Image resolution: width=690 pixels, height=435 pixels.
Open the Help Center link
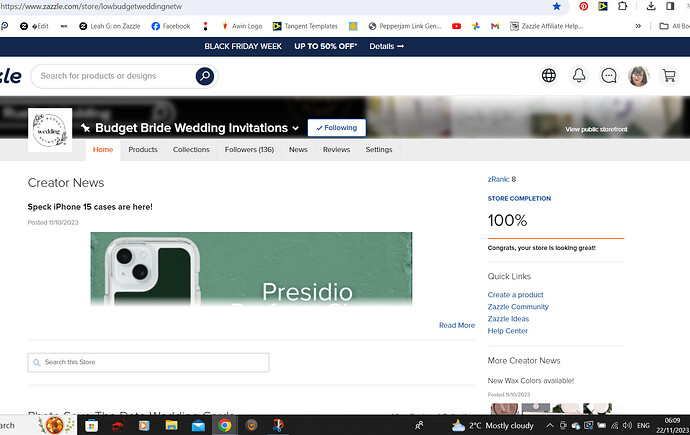point(507,331)
